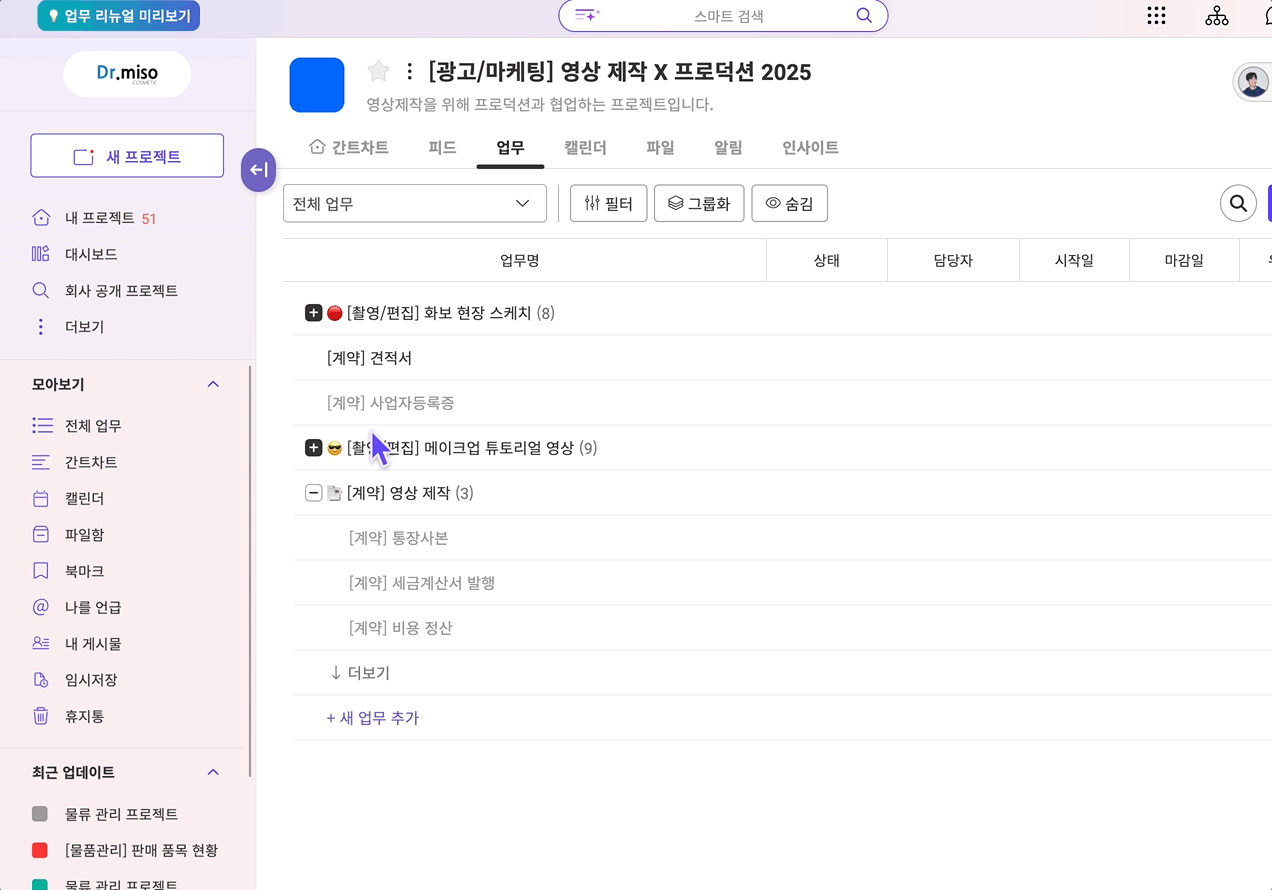Switch to the 인사이트 tab
The height and width of the screenshot is (890, 1272).
click(810, 148)
